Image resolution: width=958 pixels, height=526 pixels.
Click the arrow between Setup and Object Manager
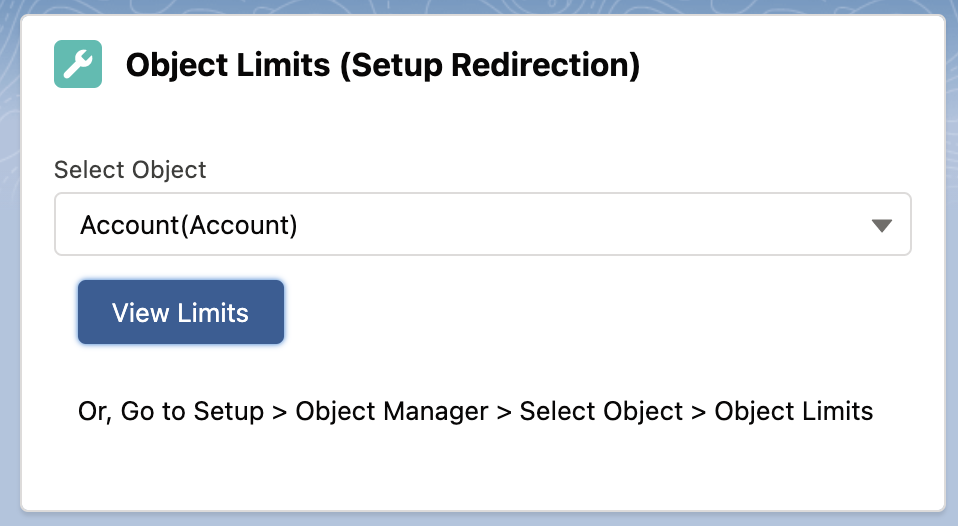(x=280, y=412)
